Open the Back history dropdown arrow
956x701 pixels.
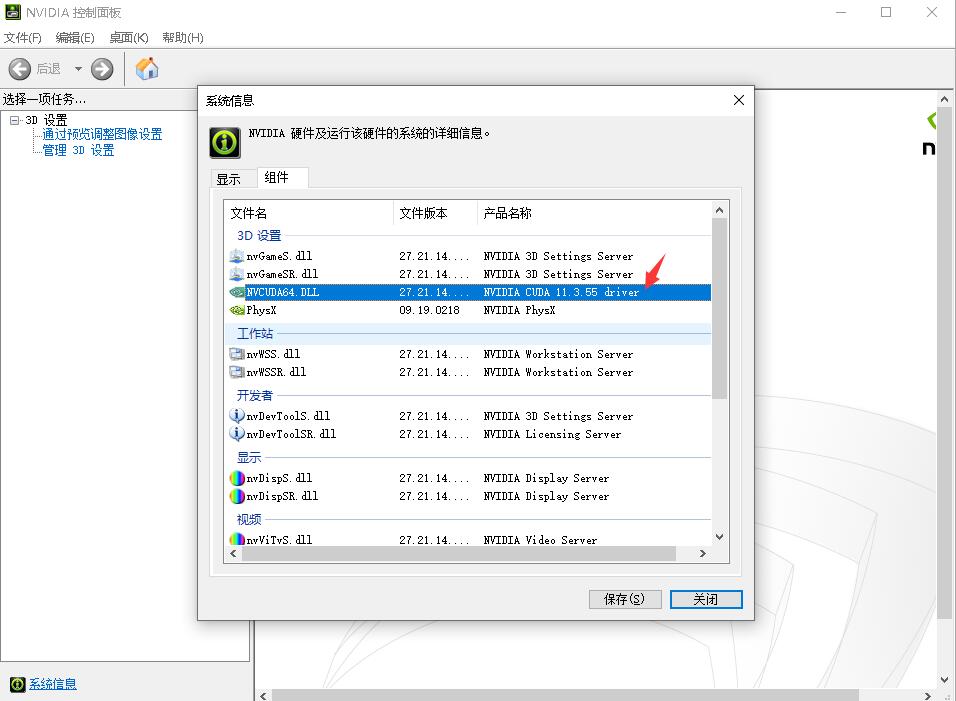coord(78,69)
